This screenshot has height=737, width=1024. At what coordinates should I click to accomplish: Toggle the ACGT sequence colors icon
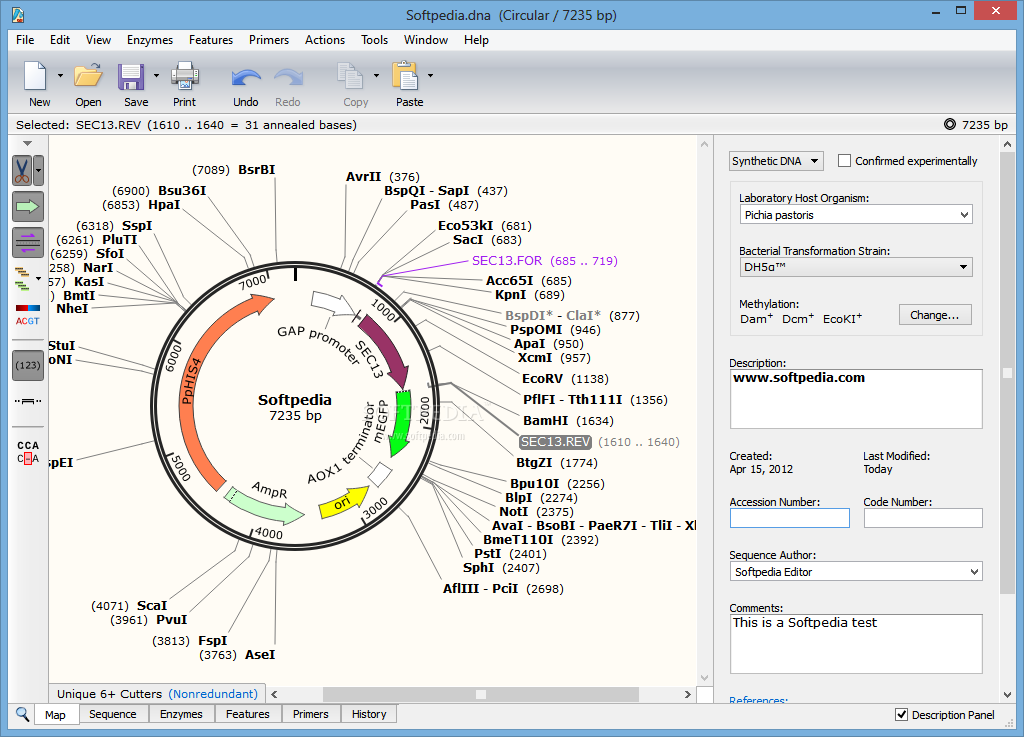27,315
